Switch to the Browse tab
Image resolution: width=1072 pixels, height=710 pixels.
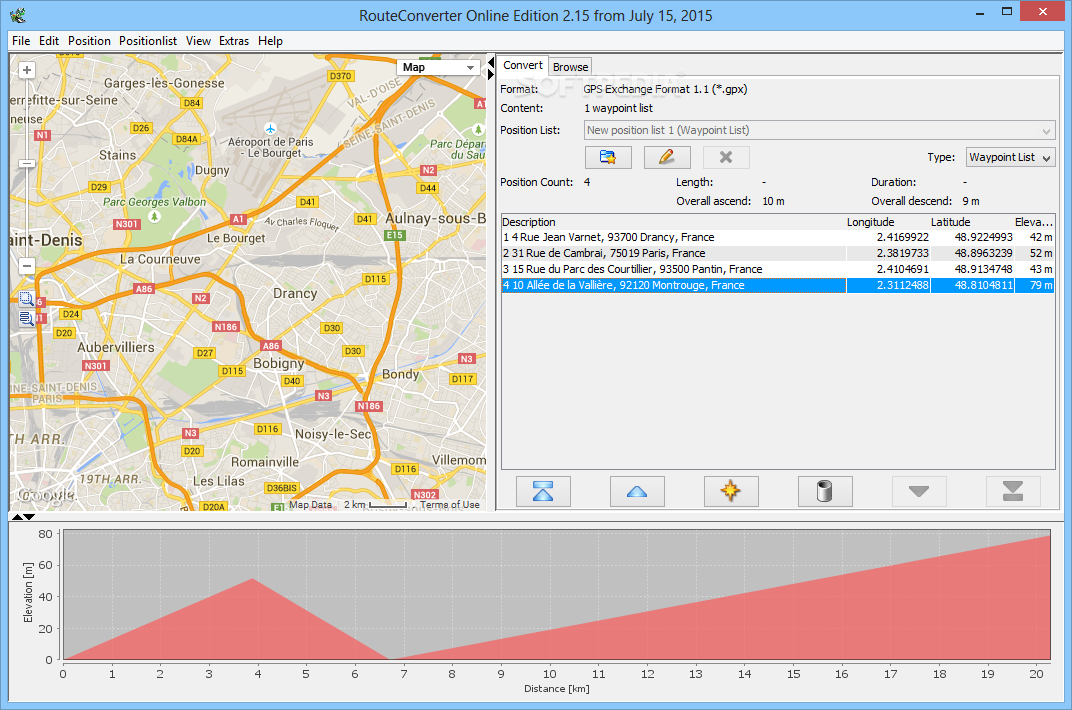tap(570, 67)
